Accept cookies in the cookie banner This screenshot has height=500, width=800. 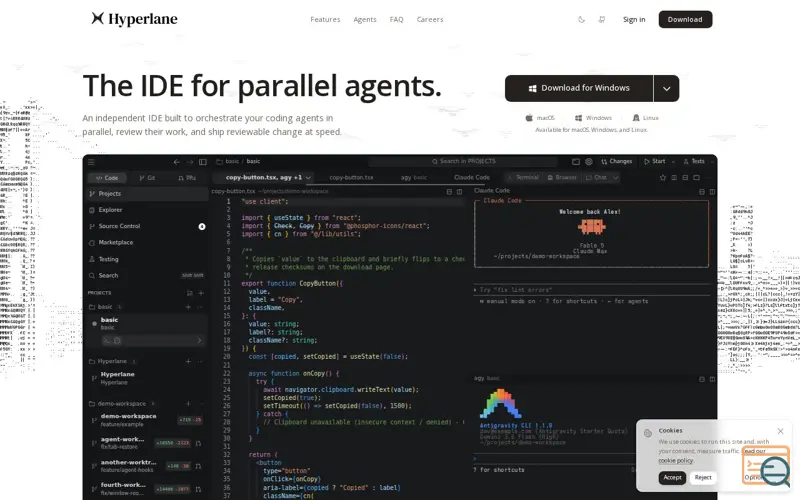coord(672,478)
